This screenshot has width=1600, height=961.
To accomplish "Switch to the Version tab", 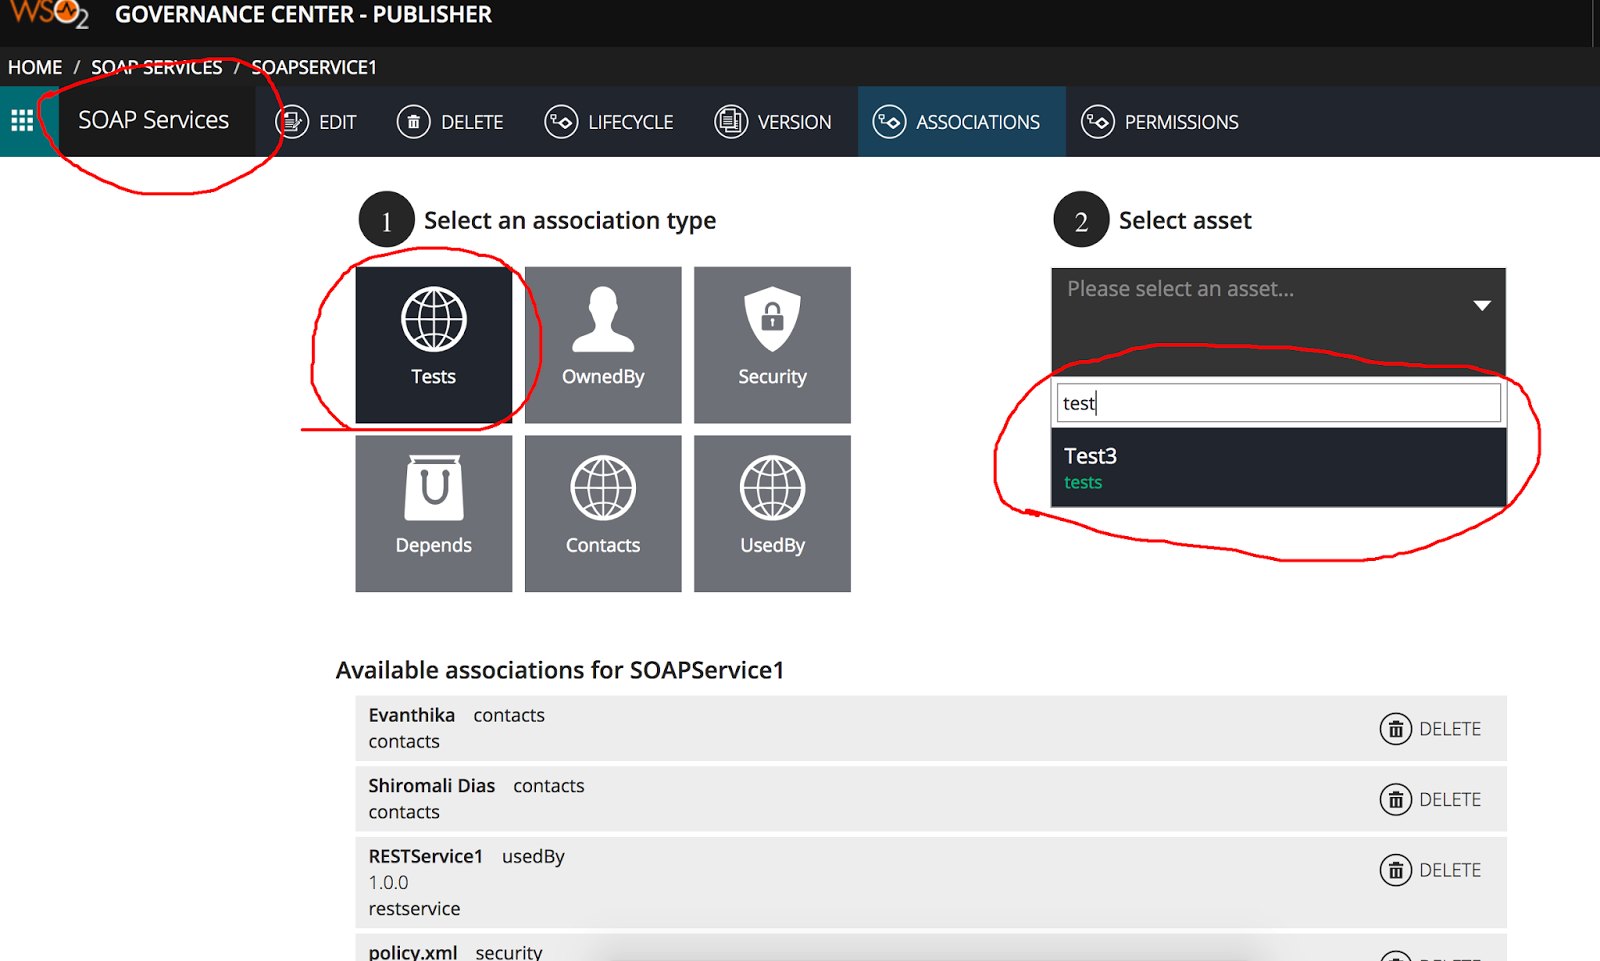I will point(773,122).
